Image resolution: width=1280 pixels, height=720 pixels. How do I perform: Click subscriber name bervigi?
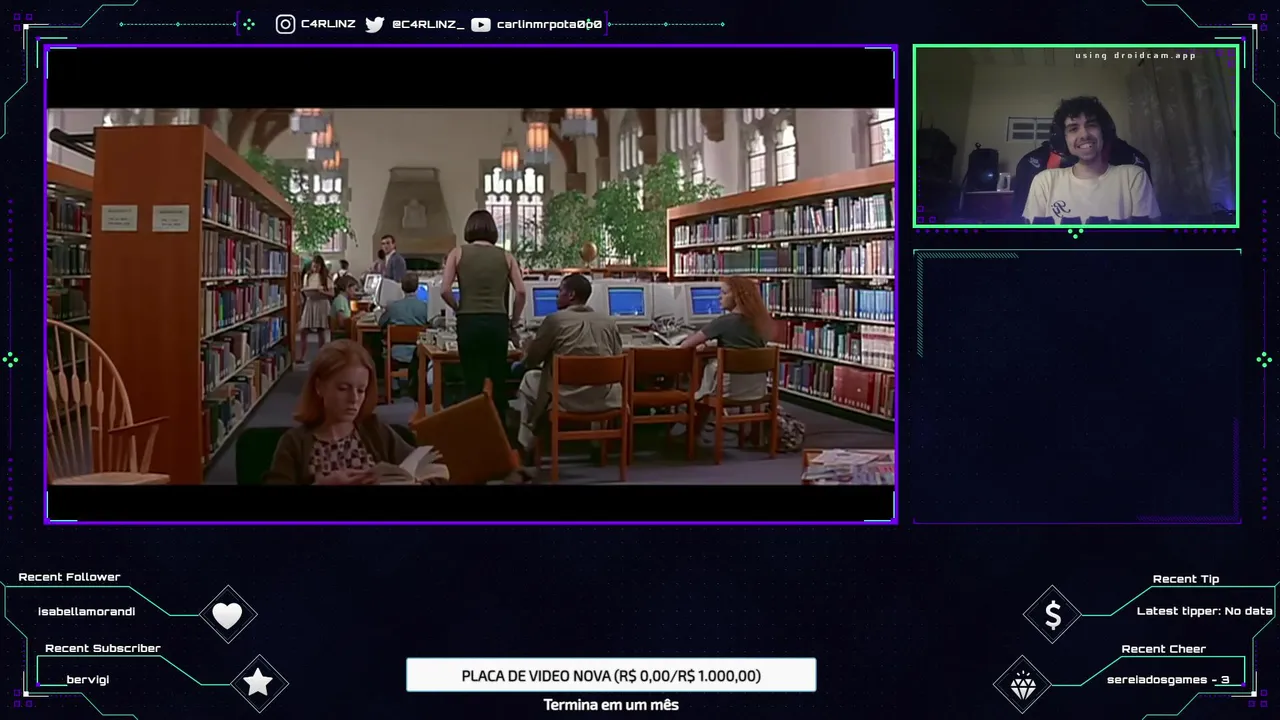pyautogui.click(x=88, y=680)
